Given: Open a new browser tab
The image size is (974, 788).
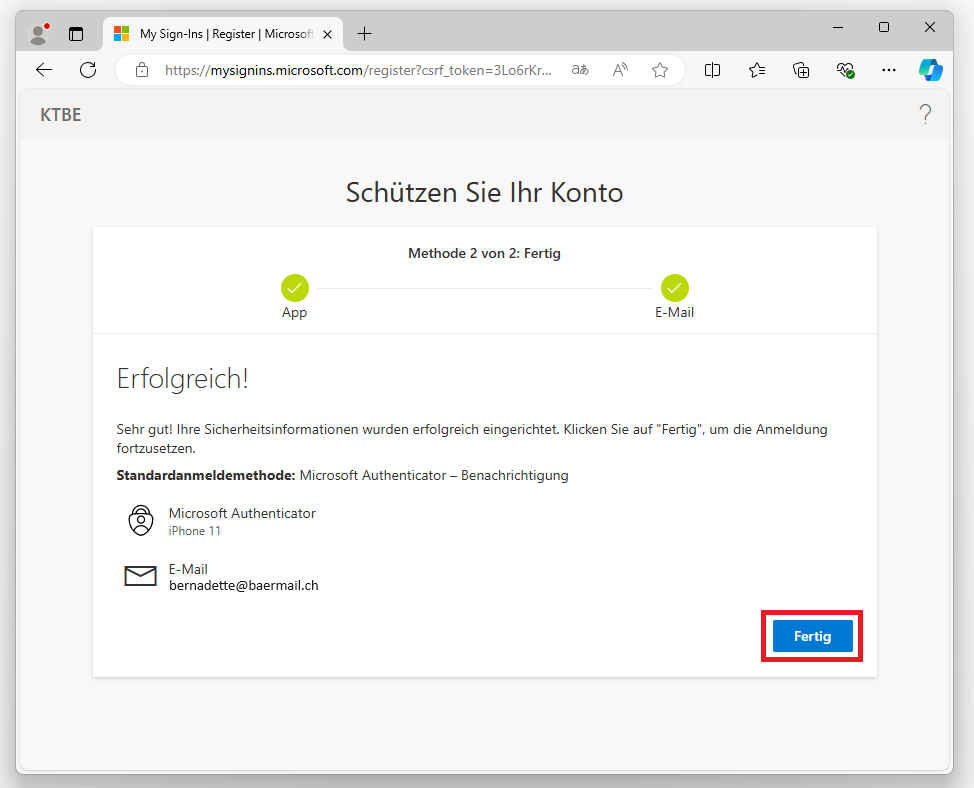Looking at the screenshot, I should [365, 34].
